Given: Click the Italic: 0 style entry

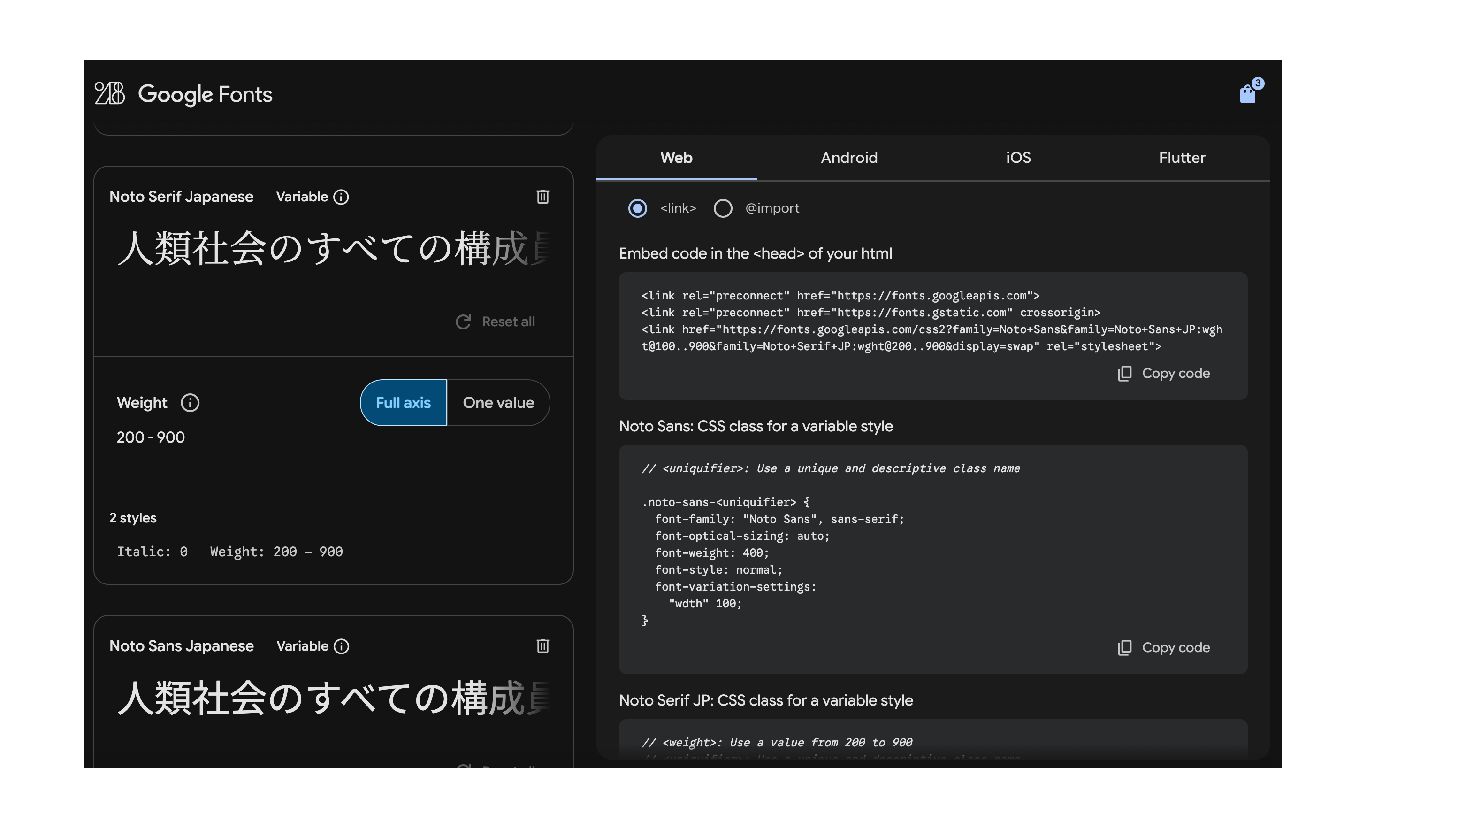Looking at the screenshot, I should pyautogui.click(x=152, y=552).
